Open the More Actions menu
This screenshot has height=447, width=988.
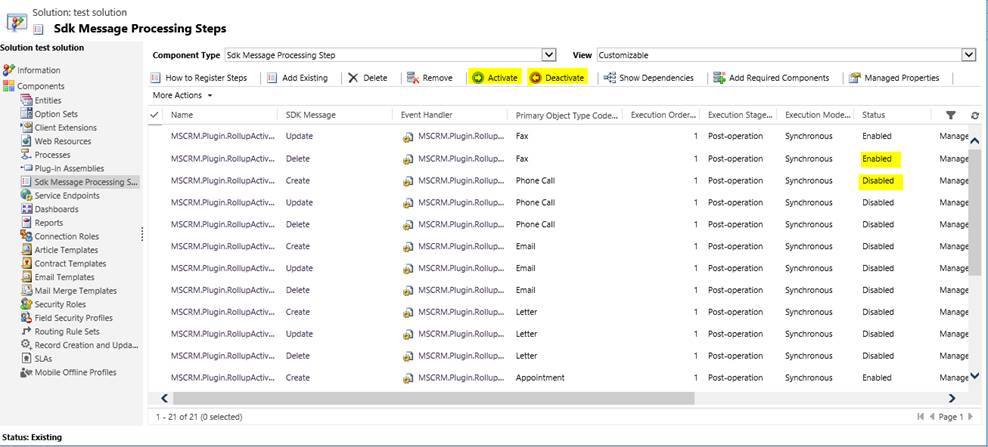click(182, 95)
